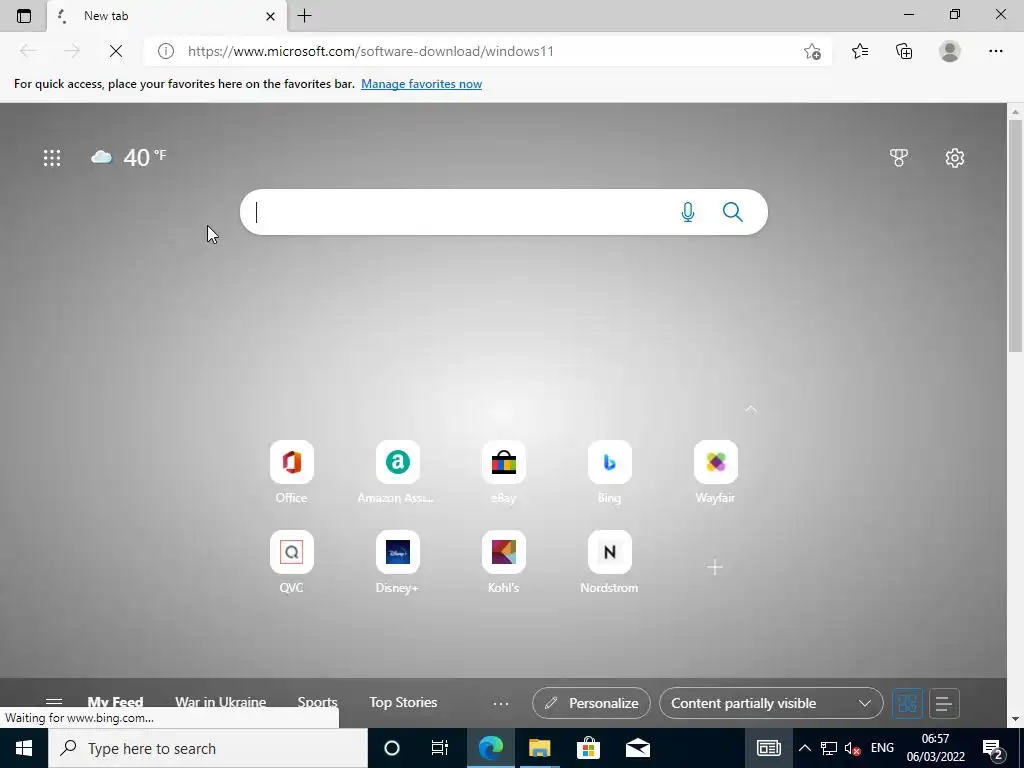
Task: Click the search magnifier button
Action: point(733,212)
